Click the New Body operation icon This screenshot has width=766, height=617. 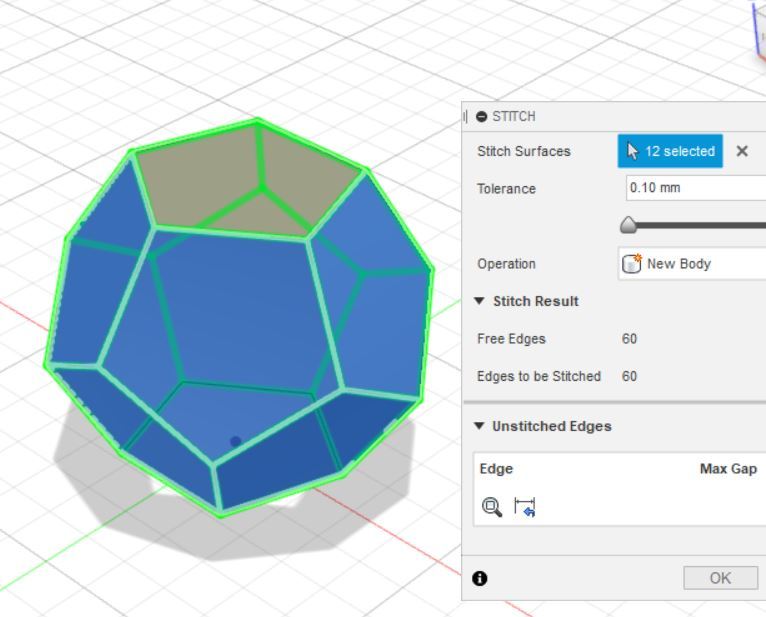631,264
